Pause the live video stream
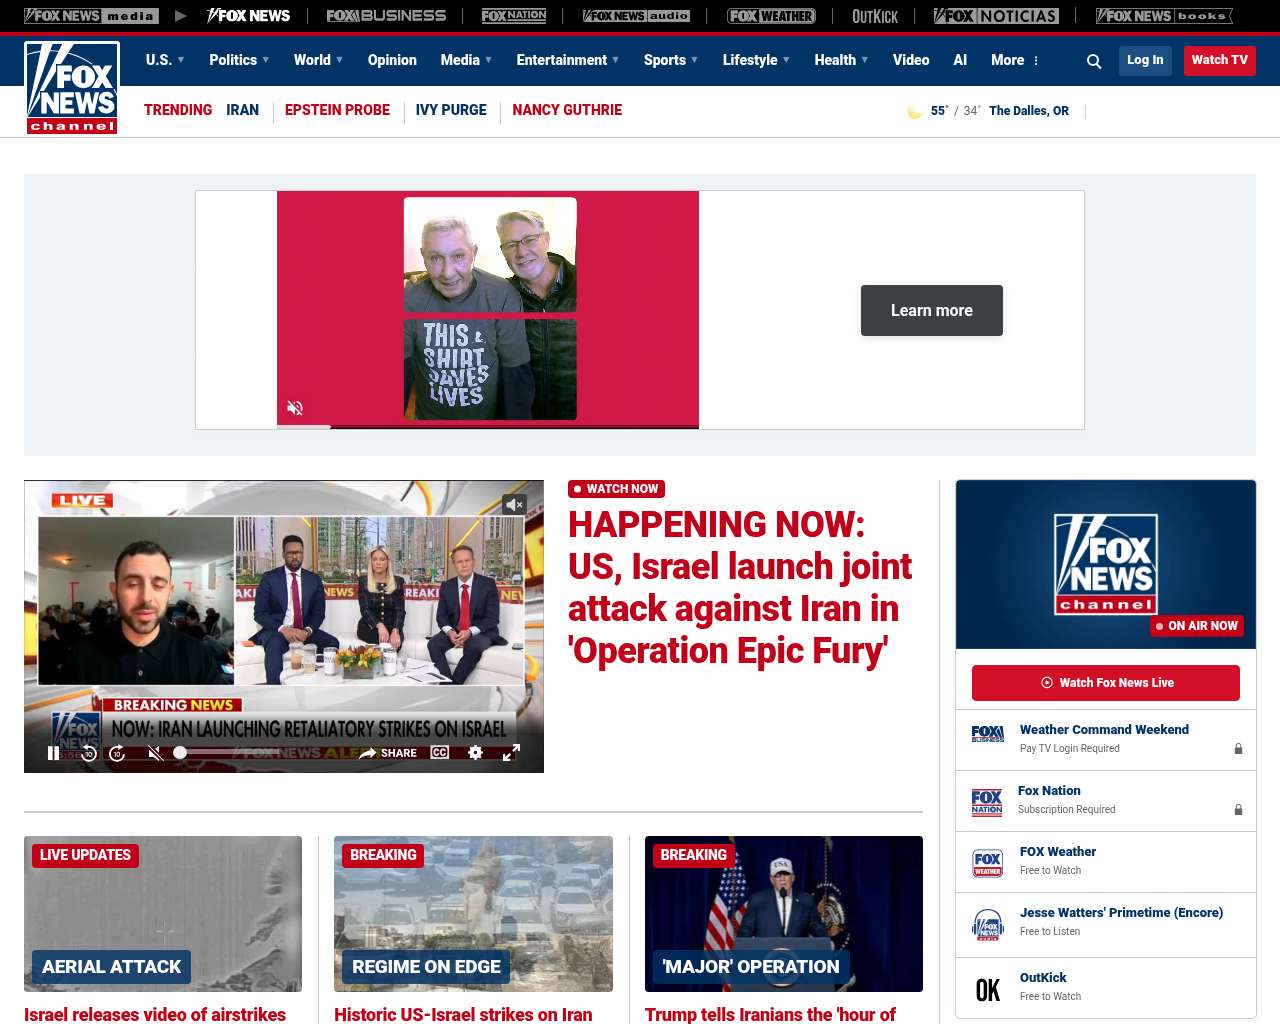Screen dimensions: 1280x1024 pos(54,753)
